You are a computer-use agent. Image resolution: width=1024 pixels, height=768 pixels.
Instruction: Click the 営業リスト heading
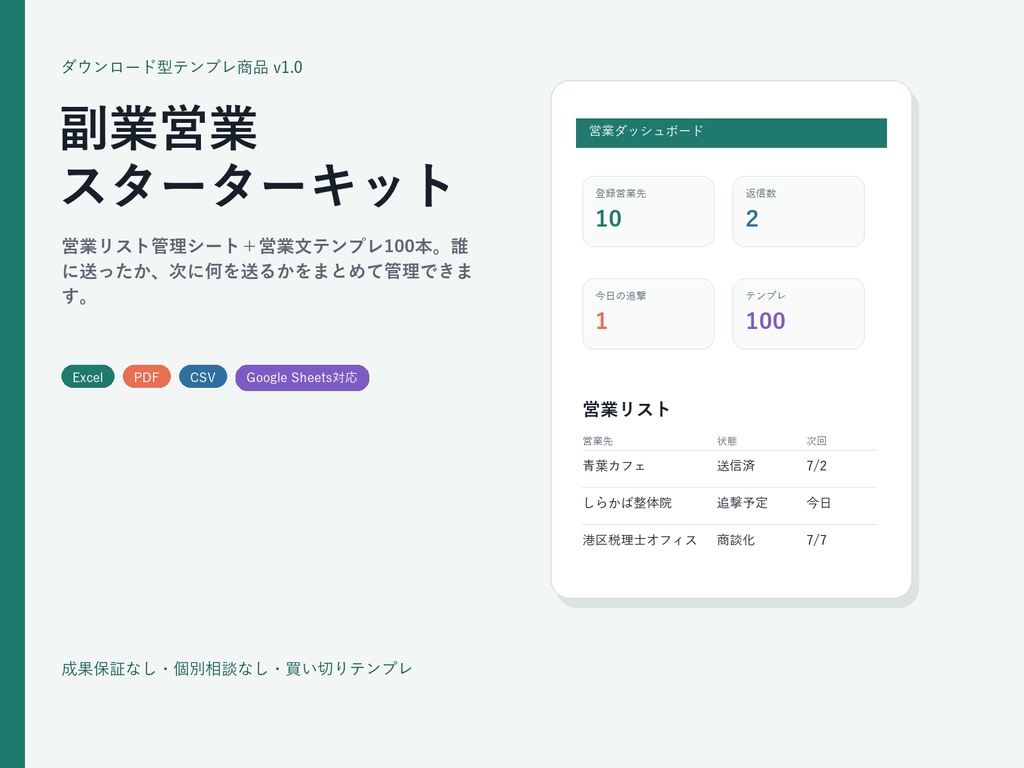[x=626, y=409]
